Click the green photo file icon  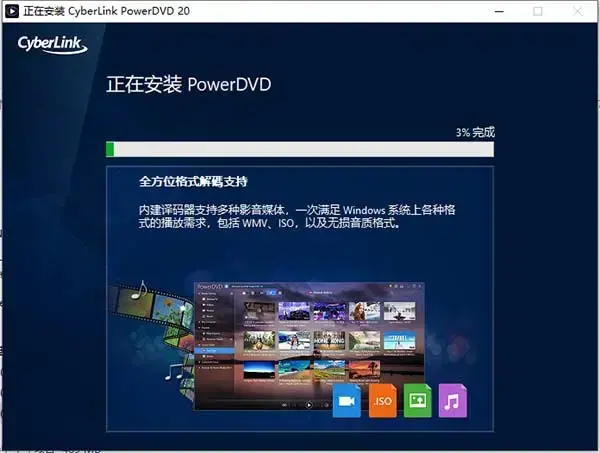417,401
